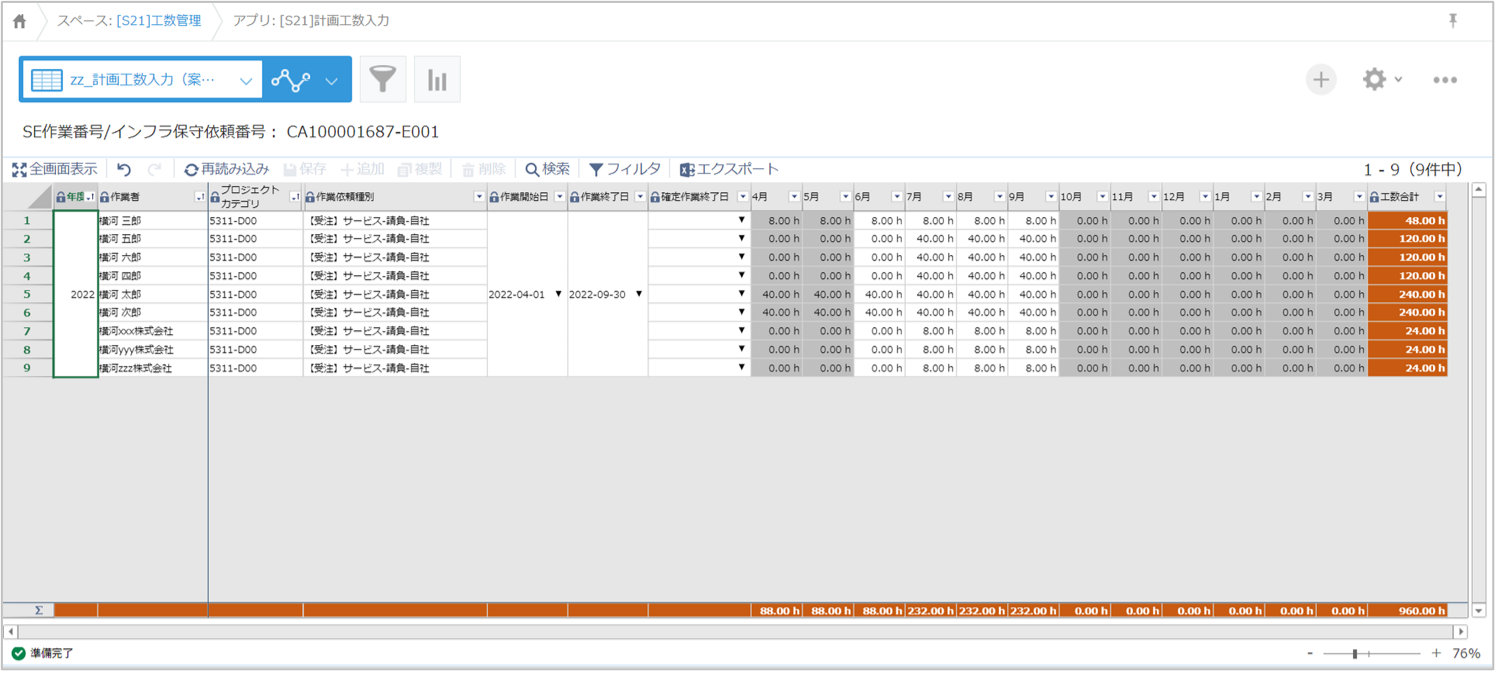Expand the zz_計画工数入力 view dropdown

click(246, 81)
